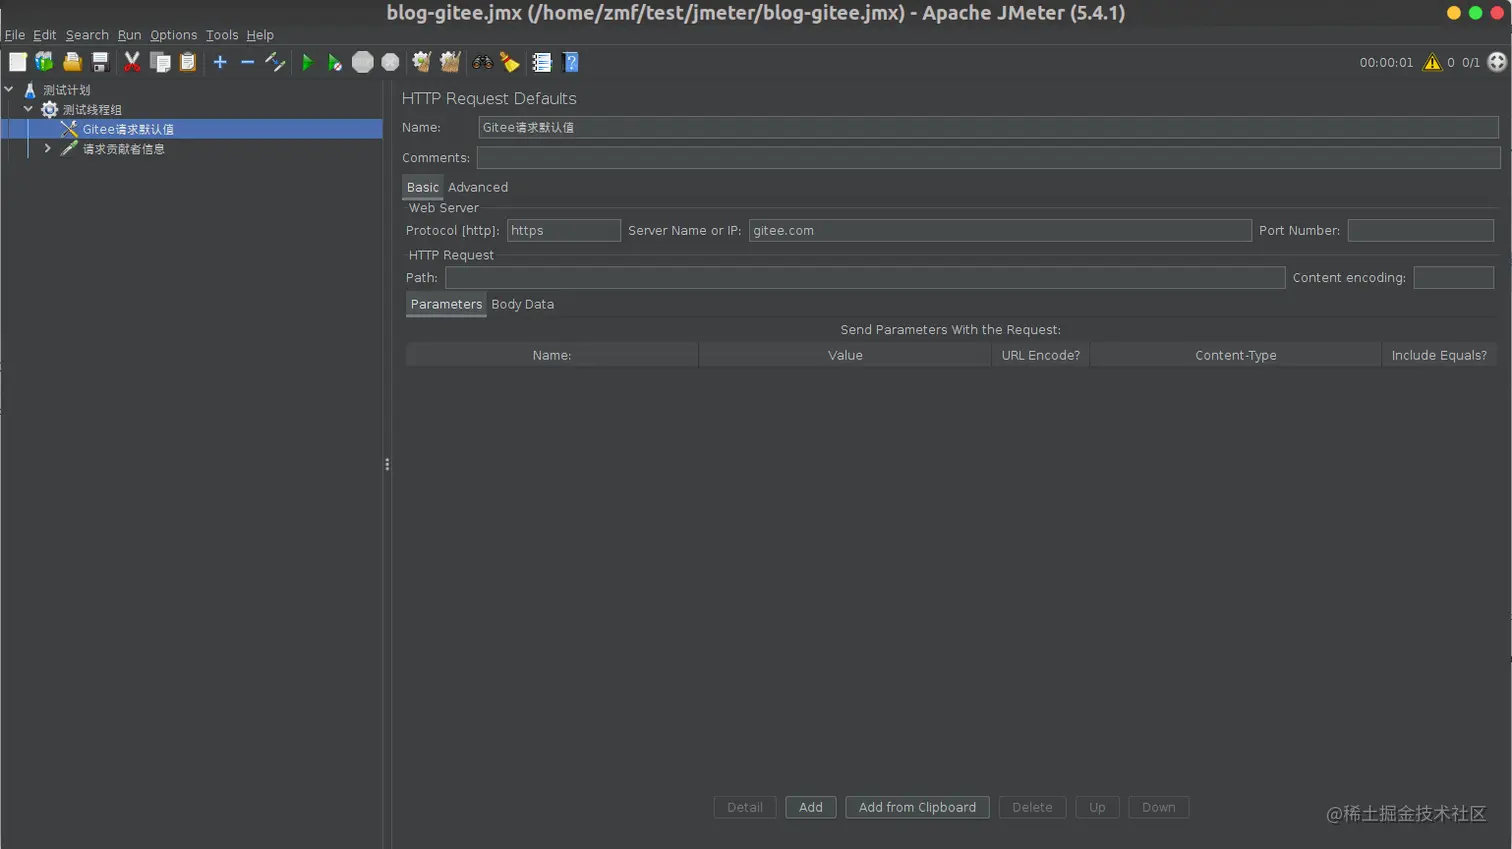The width and height of the screenshot is (1512, 849).
Task: Open Search with binoculars icon
Action: pos(482,62)
